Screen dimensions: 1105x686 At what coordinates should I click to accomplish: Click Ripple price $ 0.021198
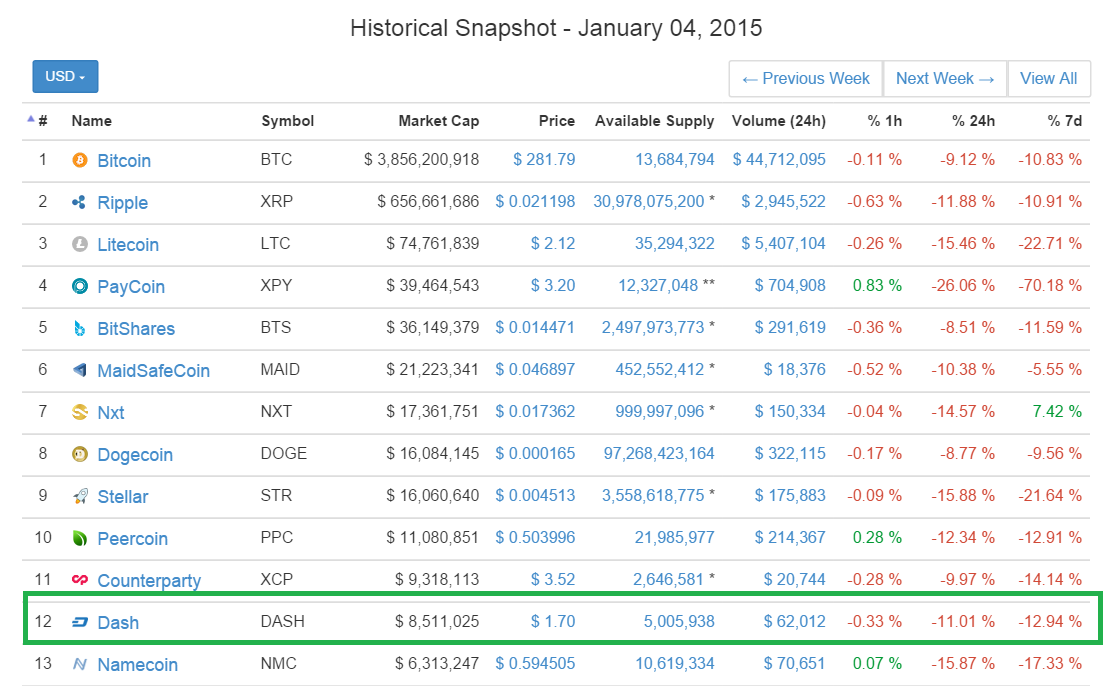535,202
